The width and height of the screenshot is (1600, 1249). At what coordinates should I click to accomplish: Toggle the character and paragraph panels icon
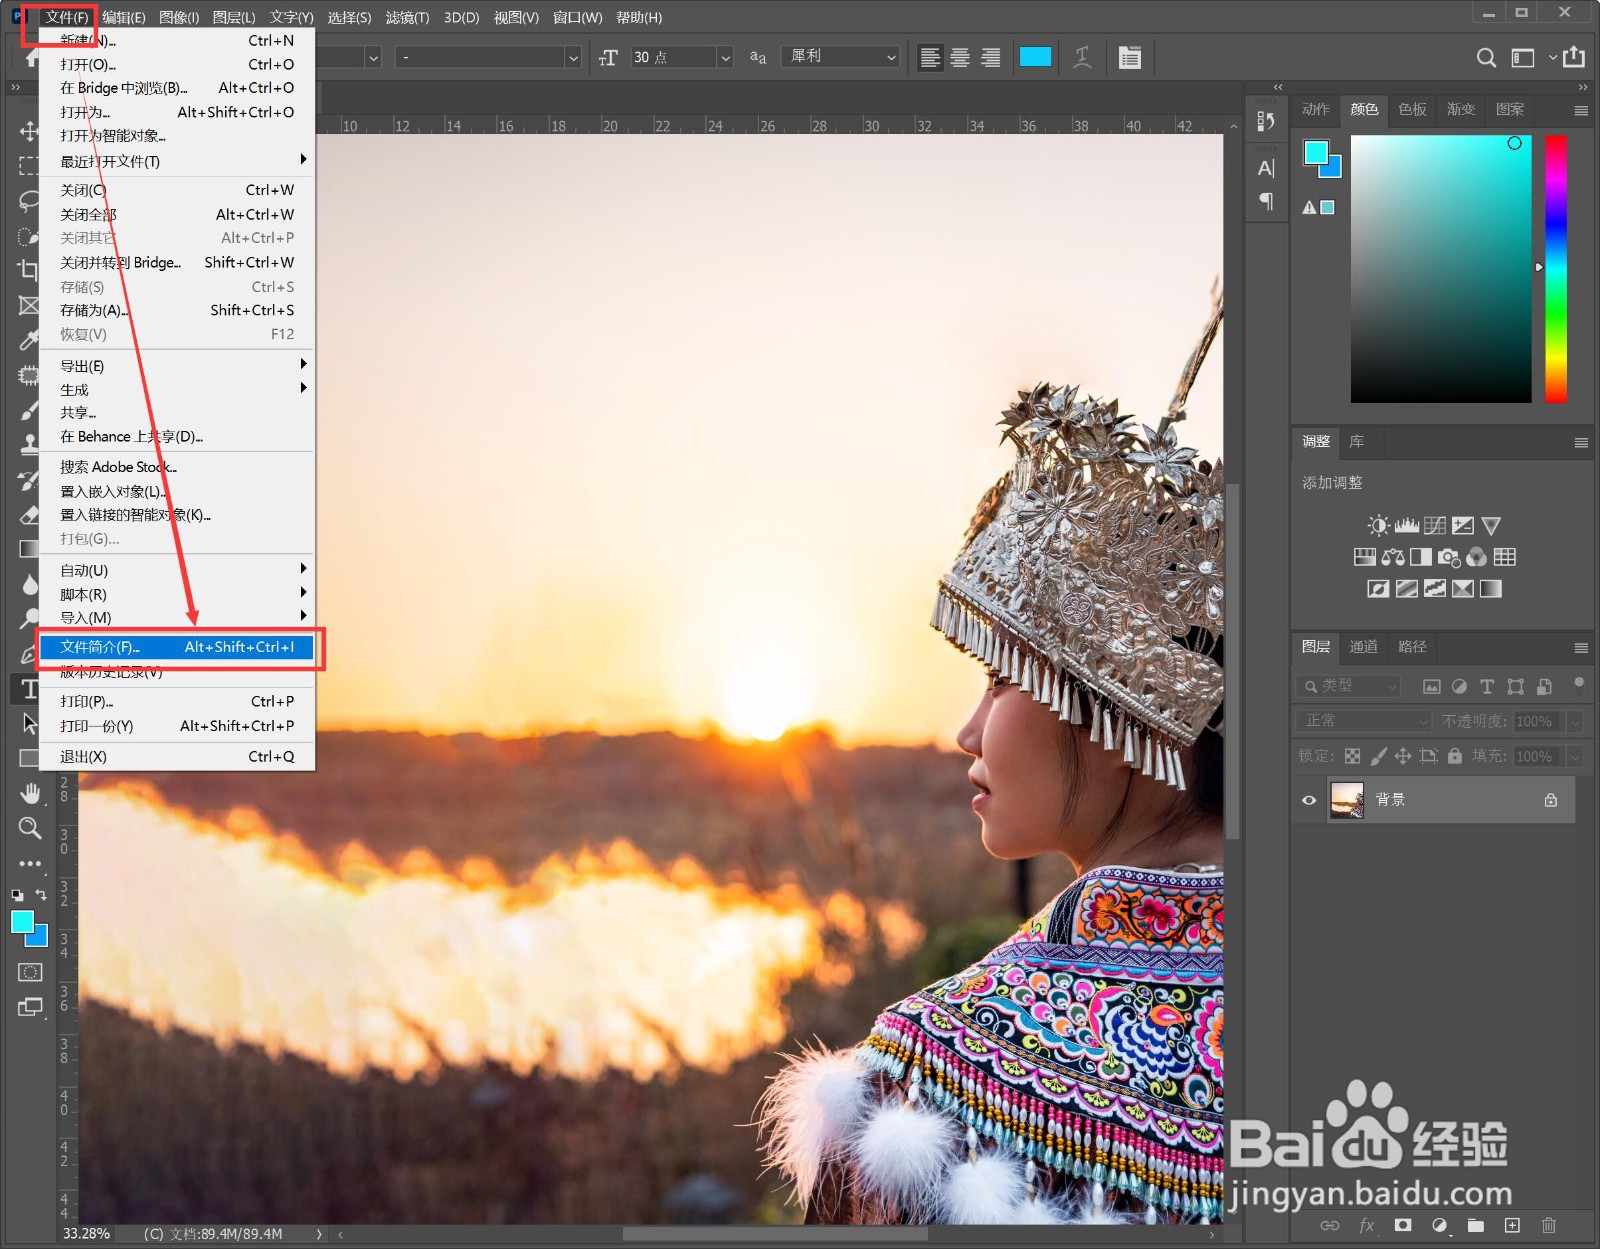pos(1130,57)
